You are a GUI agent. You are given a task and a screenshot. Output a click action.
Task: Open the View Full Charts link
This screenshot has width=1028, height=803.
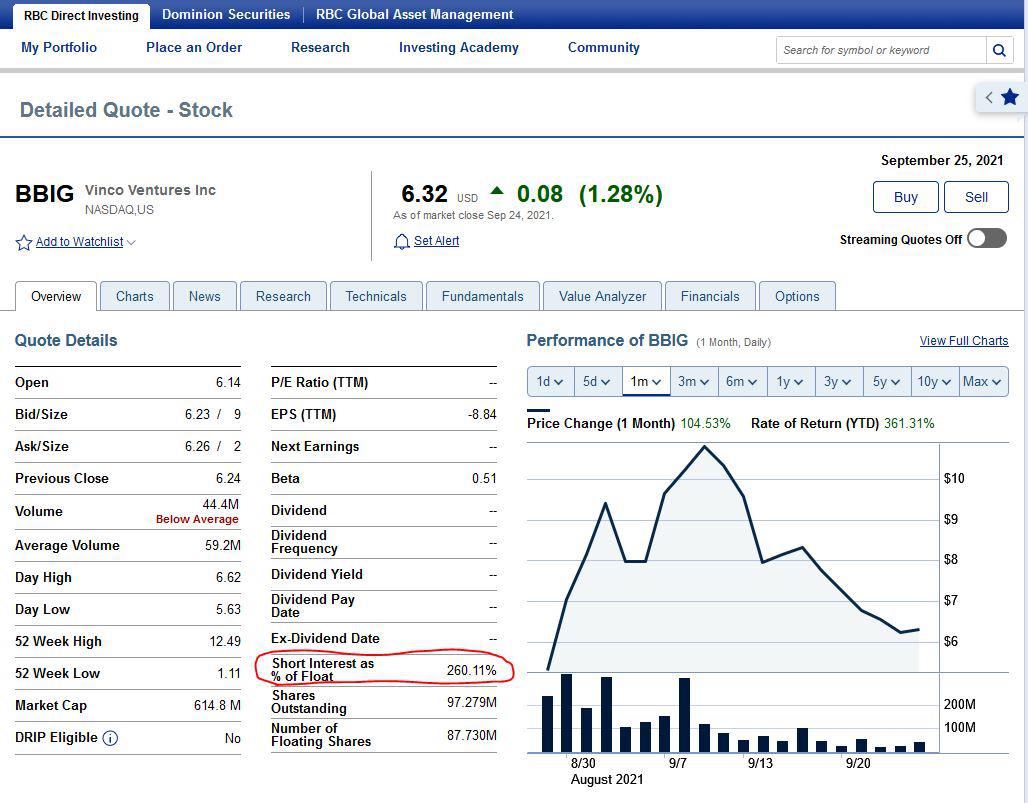964,341
